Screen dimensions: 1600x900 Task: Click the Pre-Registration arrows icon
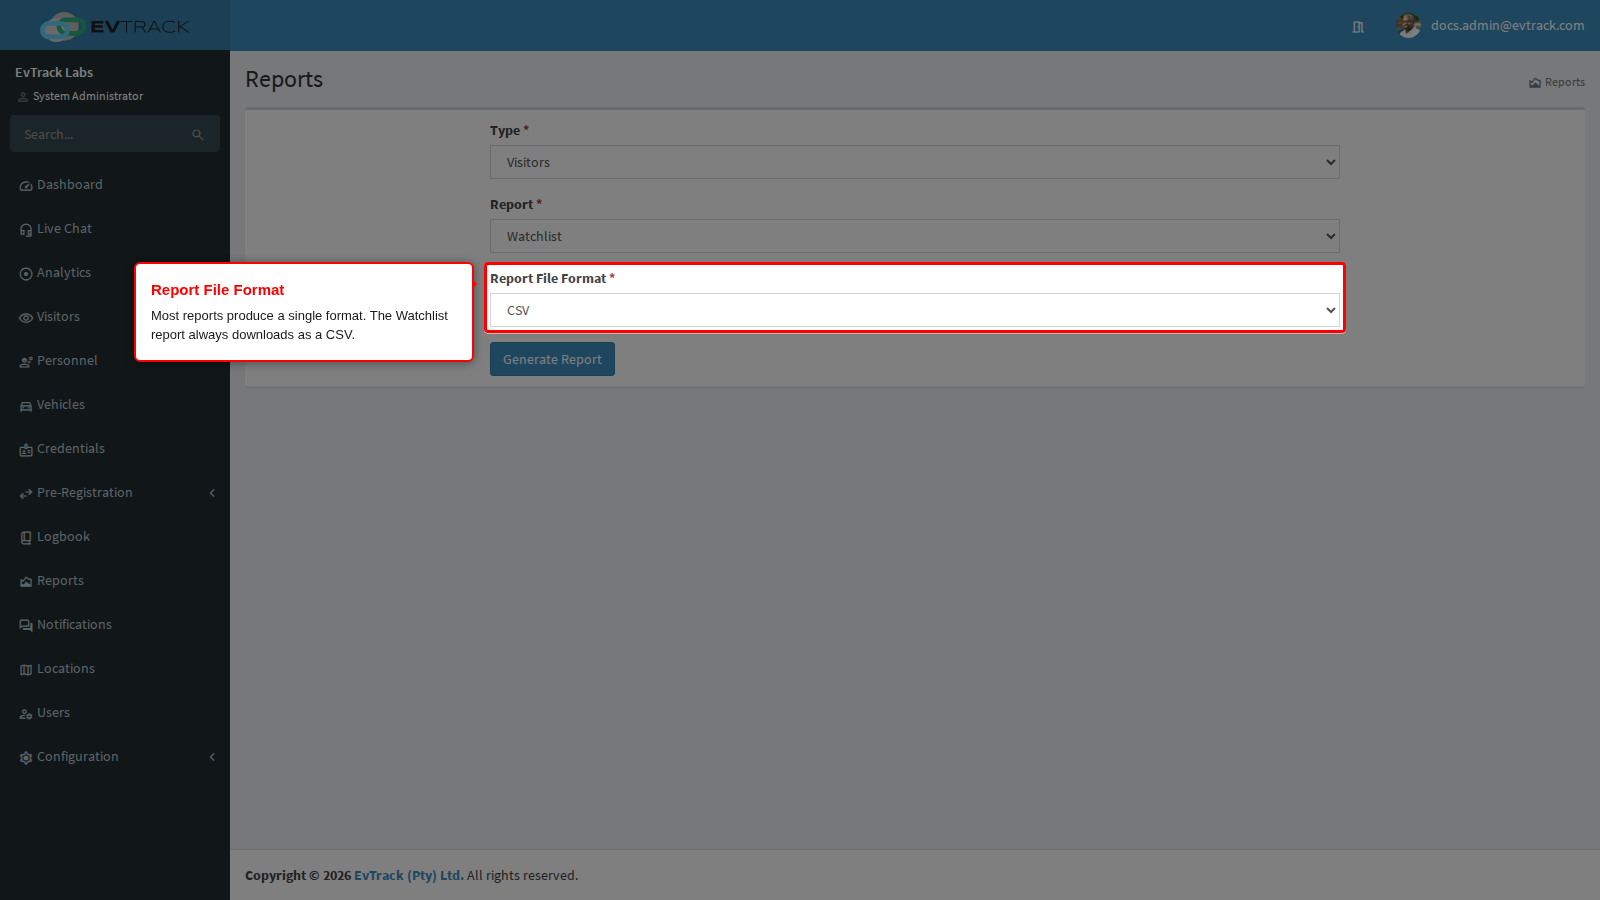tap(26, 494)
